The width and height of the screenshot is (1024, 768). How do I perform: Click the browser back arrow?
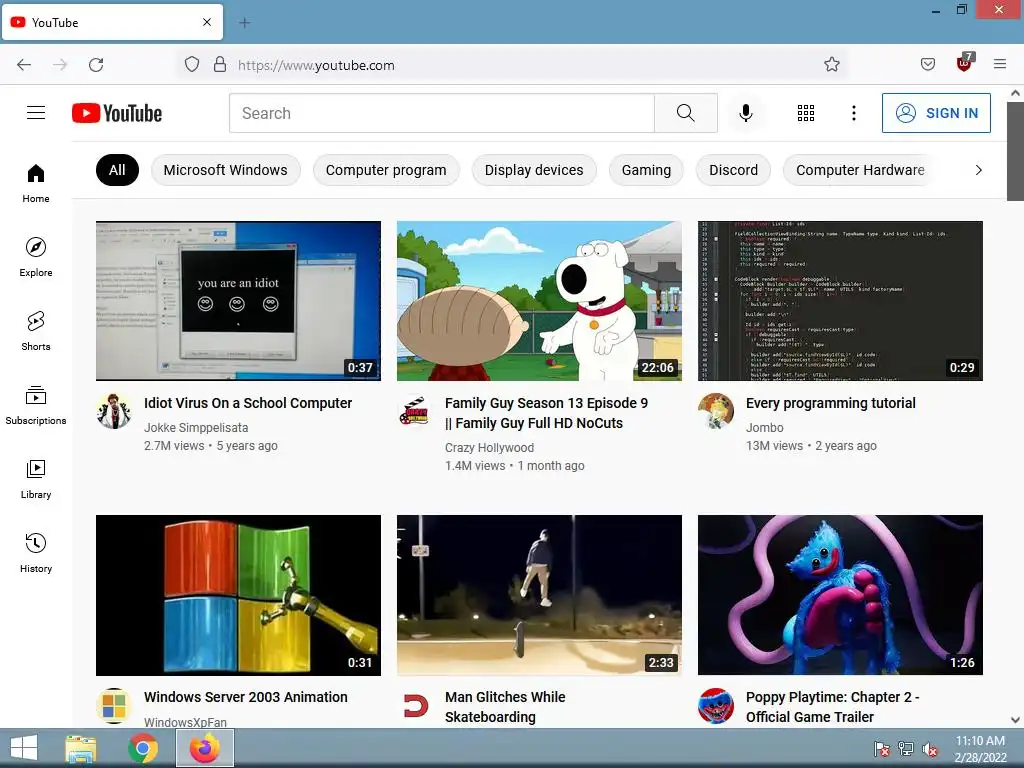click(24, 65)
